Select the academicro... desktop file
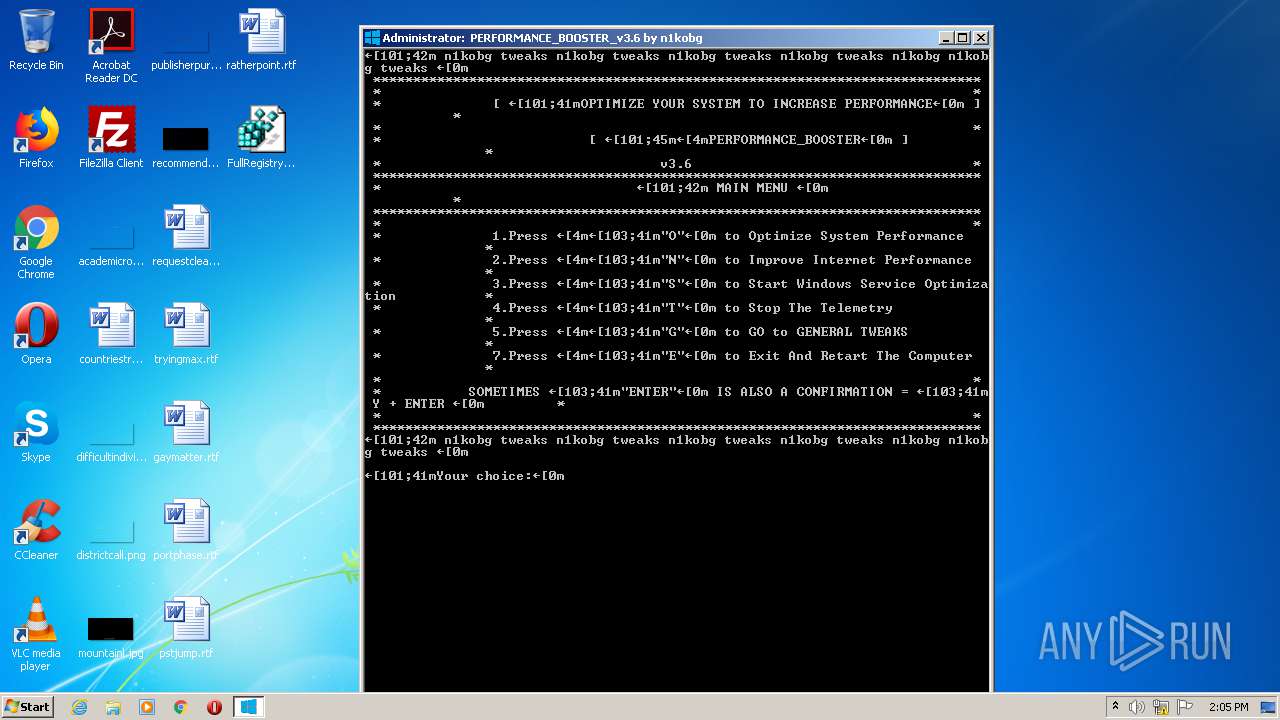Screen dimensions: 1280x720 [x=111, y=246]
